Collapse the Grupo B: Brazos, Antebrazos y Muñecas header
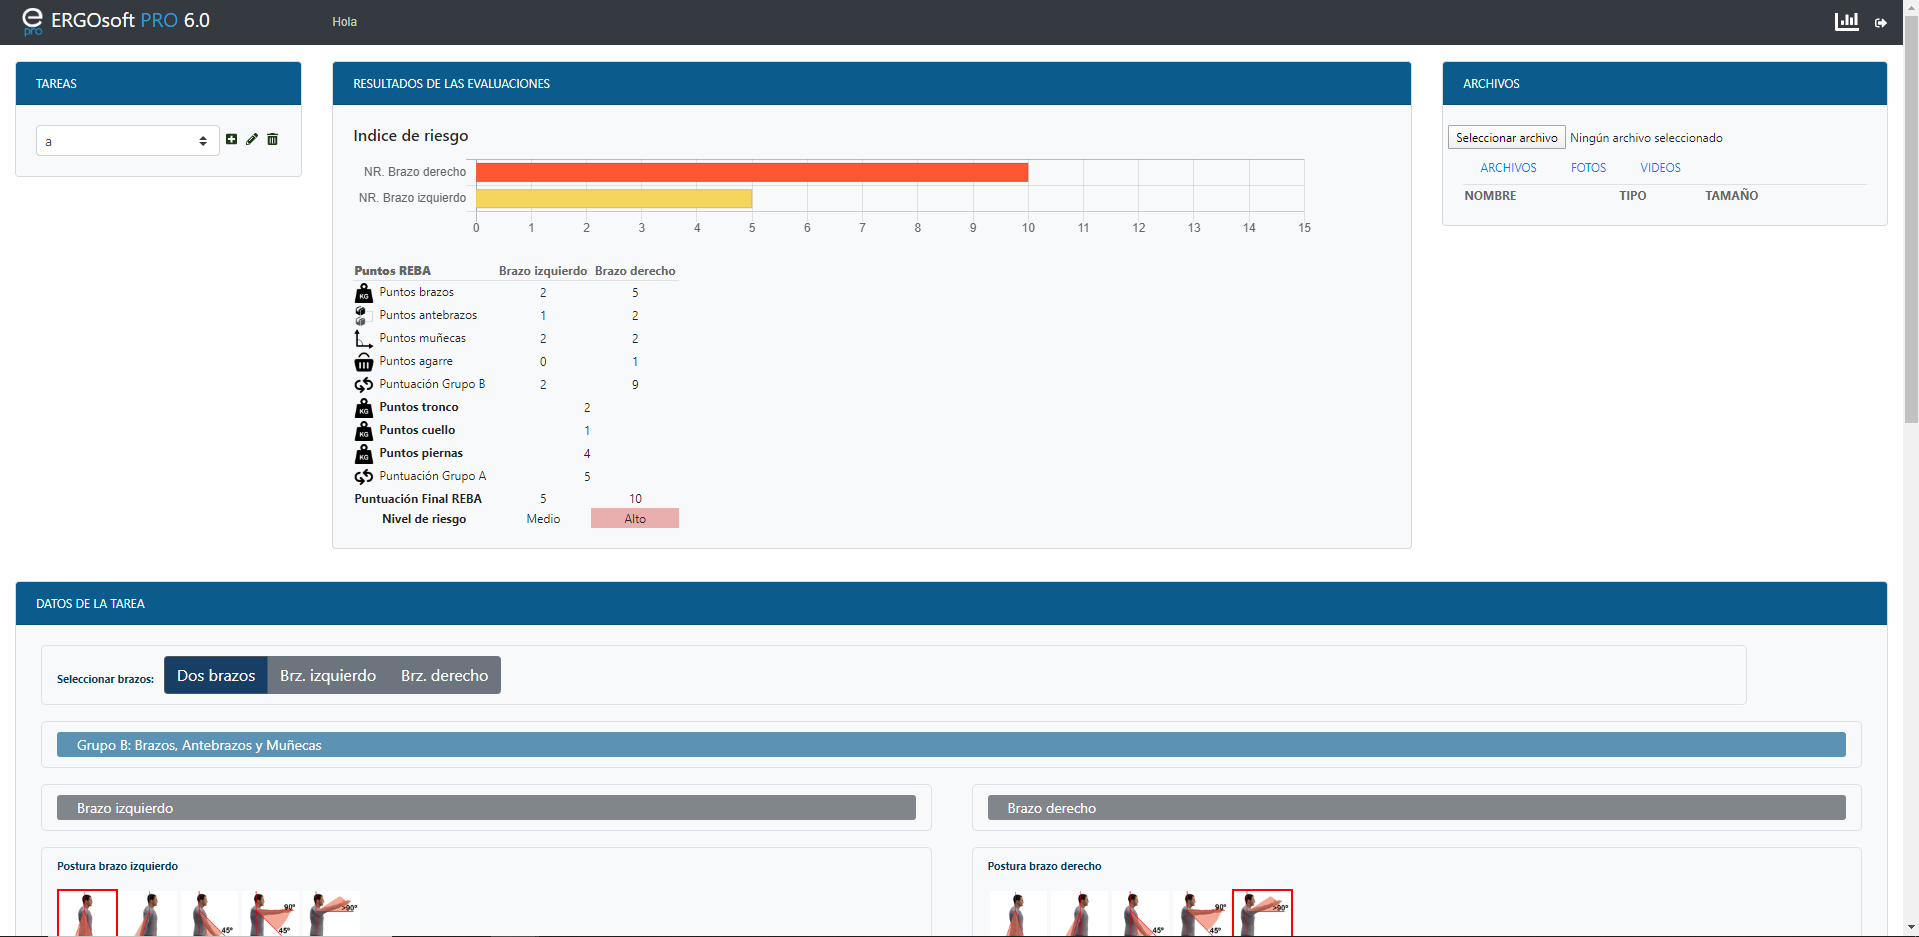1919x937 pixels. coord(951,745)
